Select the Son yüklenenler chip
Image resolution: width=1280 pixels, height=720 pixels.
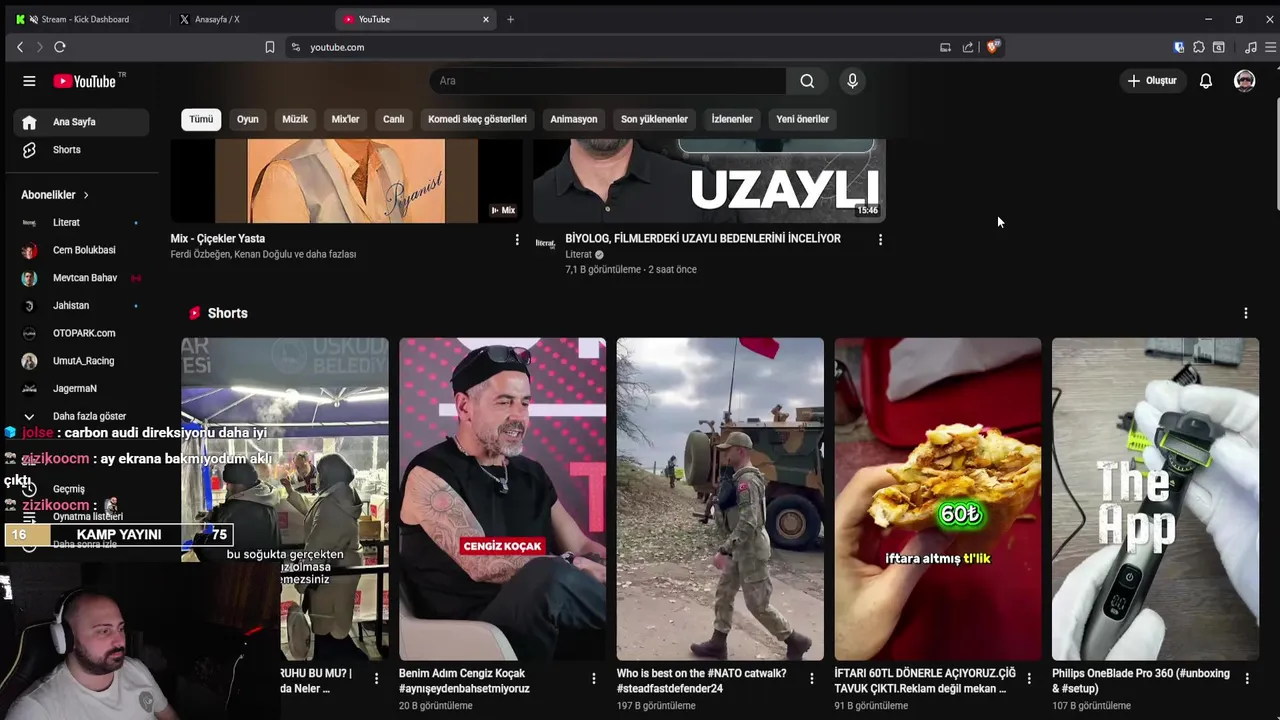coord(654,119)
